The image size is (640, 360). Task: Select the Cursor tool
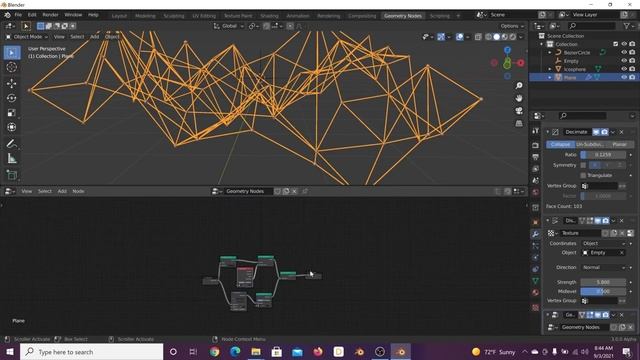tap(12, 67)
